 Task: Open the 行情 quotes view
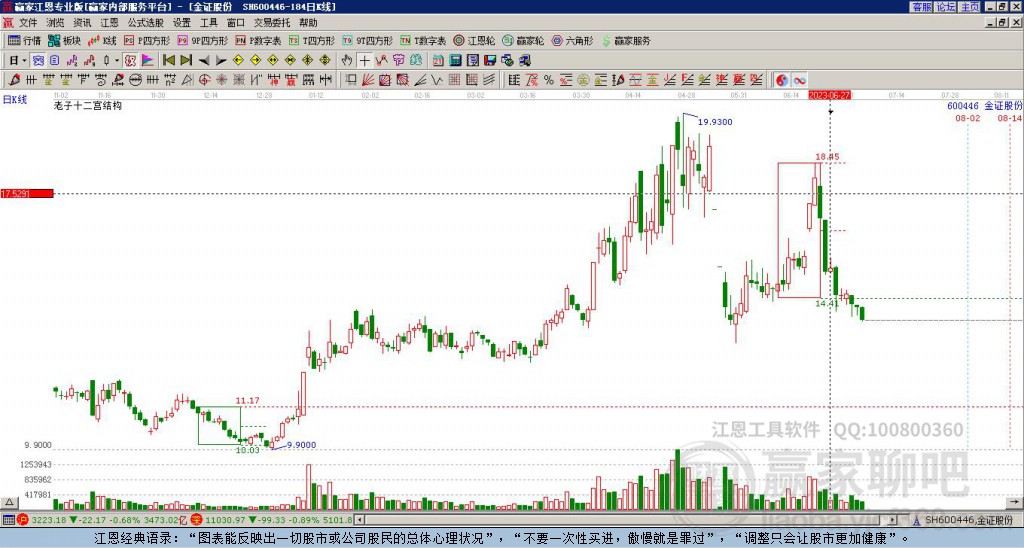25,40
